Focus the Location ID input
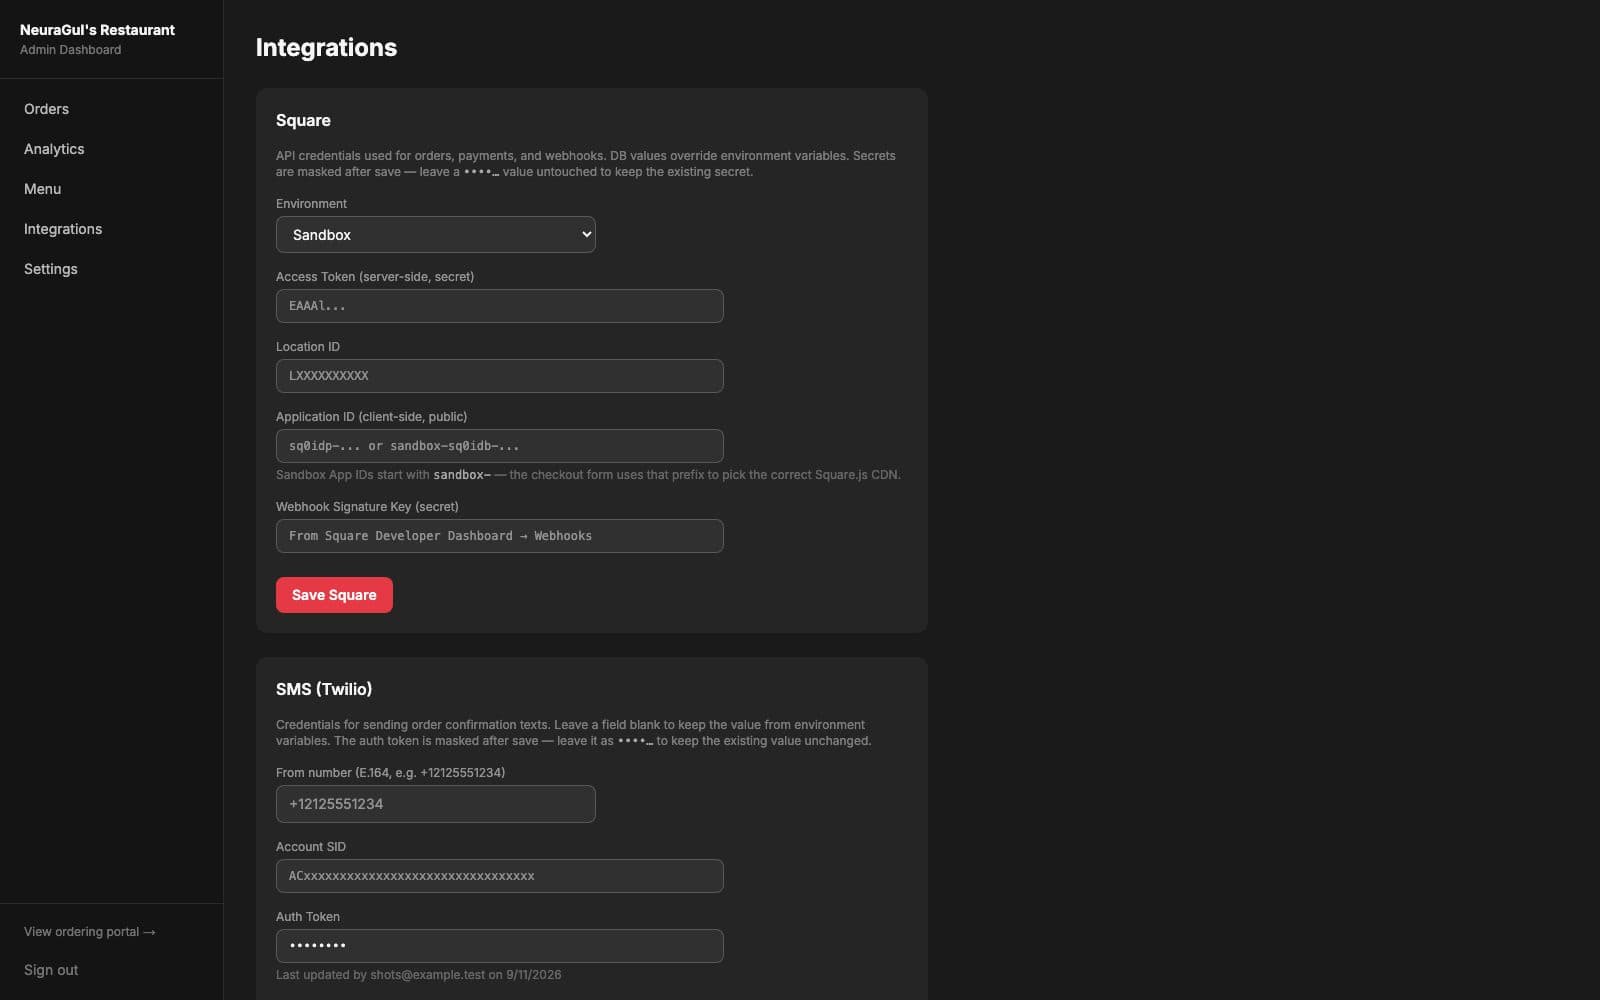Screen dimensions: 1600x1000 499,376
